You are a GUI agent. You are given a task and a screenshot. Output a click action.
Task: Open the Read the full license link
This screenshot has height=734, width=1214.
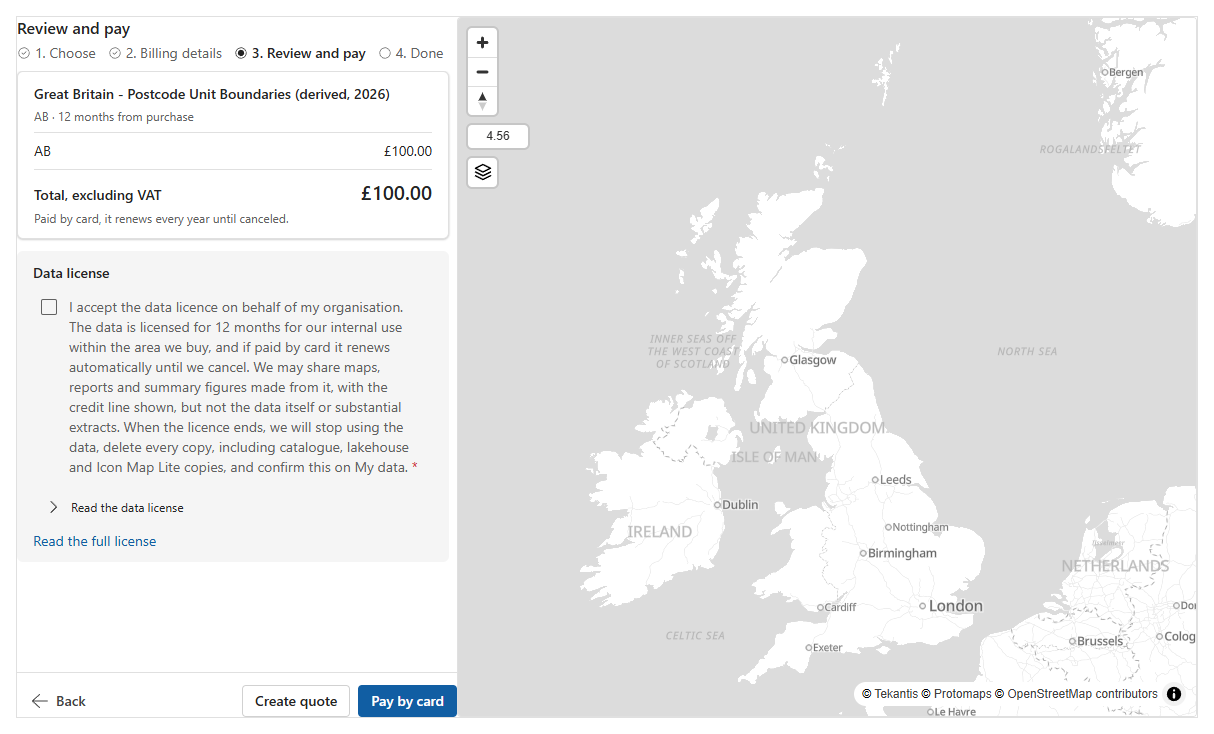(95, 541)
